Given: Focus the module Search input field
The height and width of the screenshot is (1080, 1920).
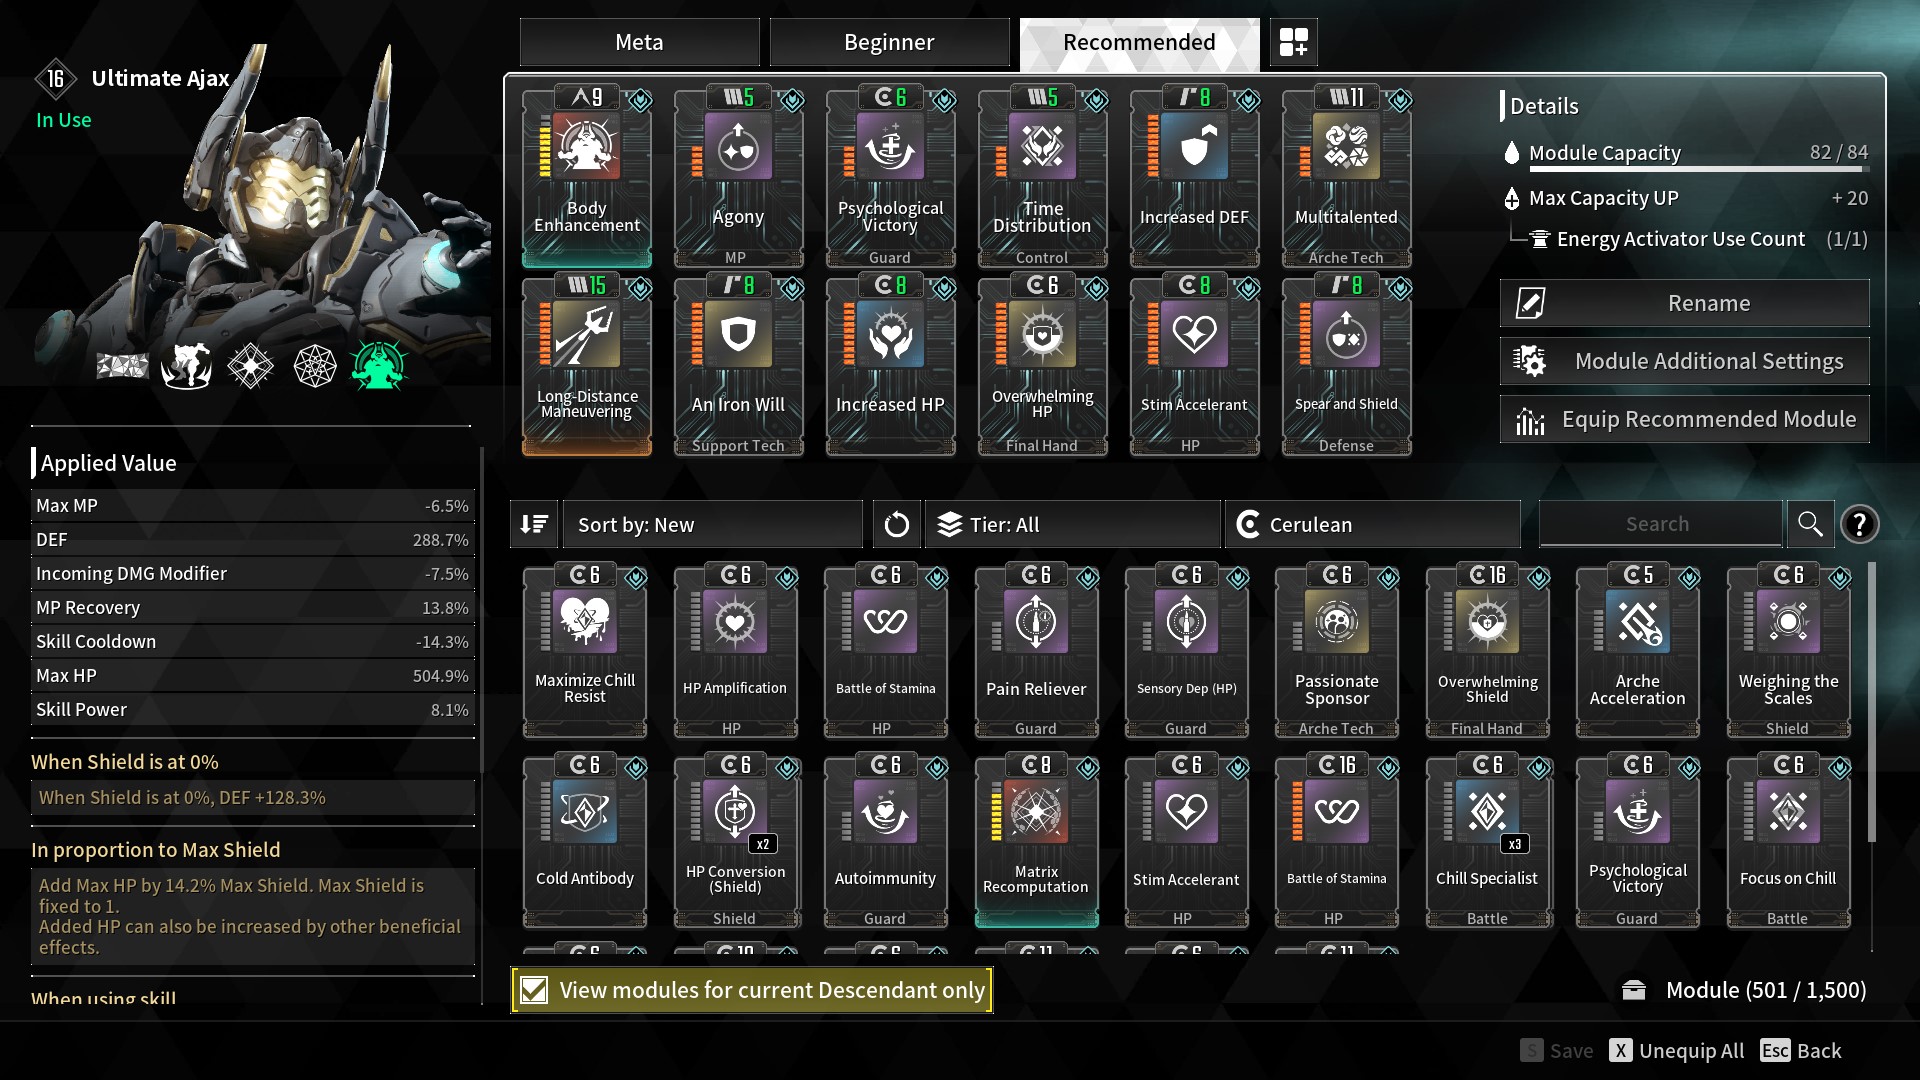Looking at the screenshot, I should [1660, 524].
